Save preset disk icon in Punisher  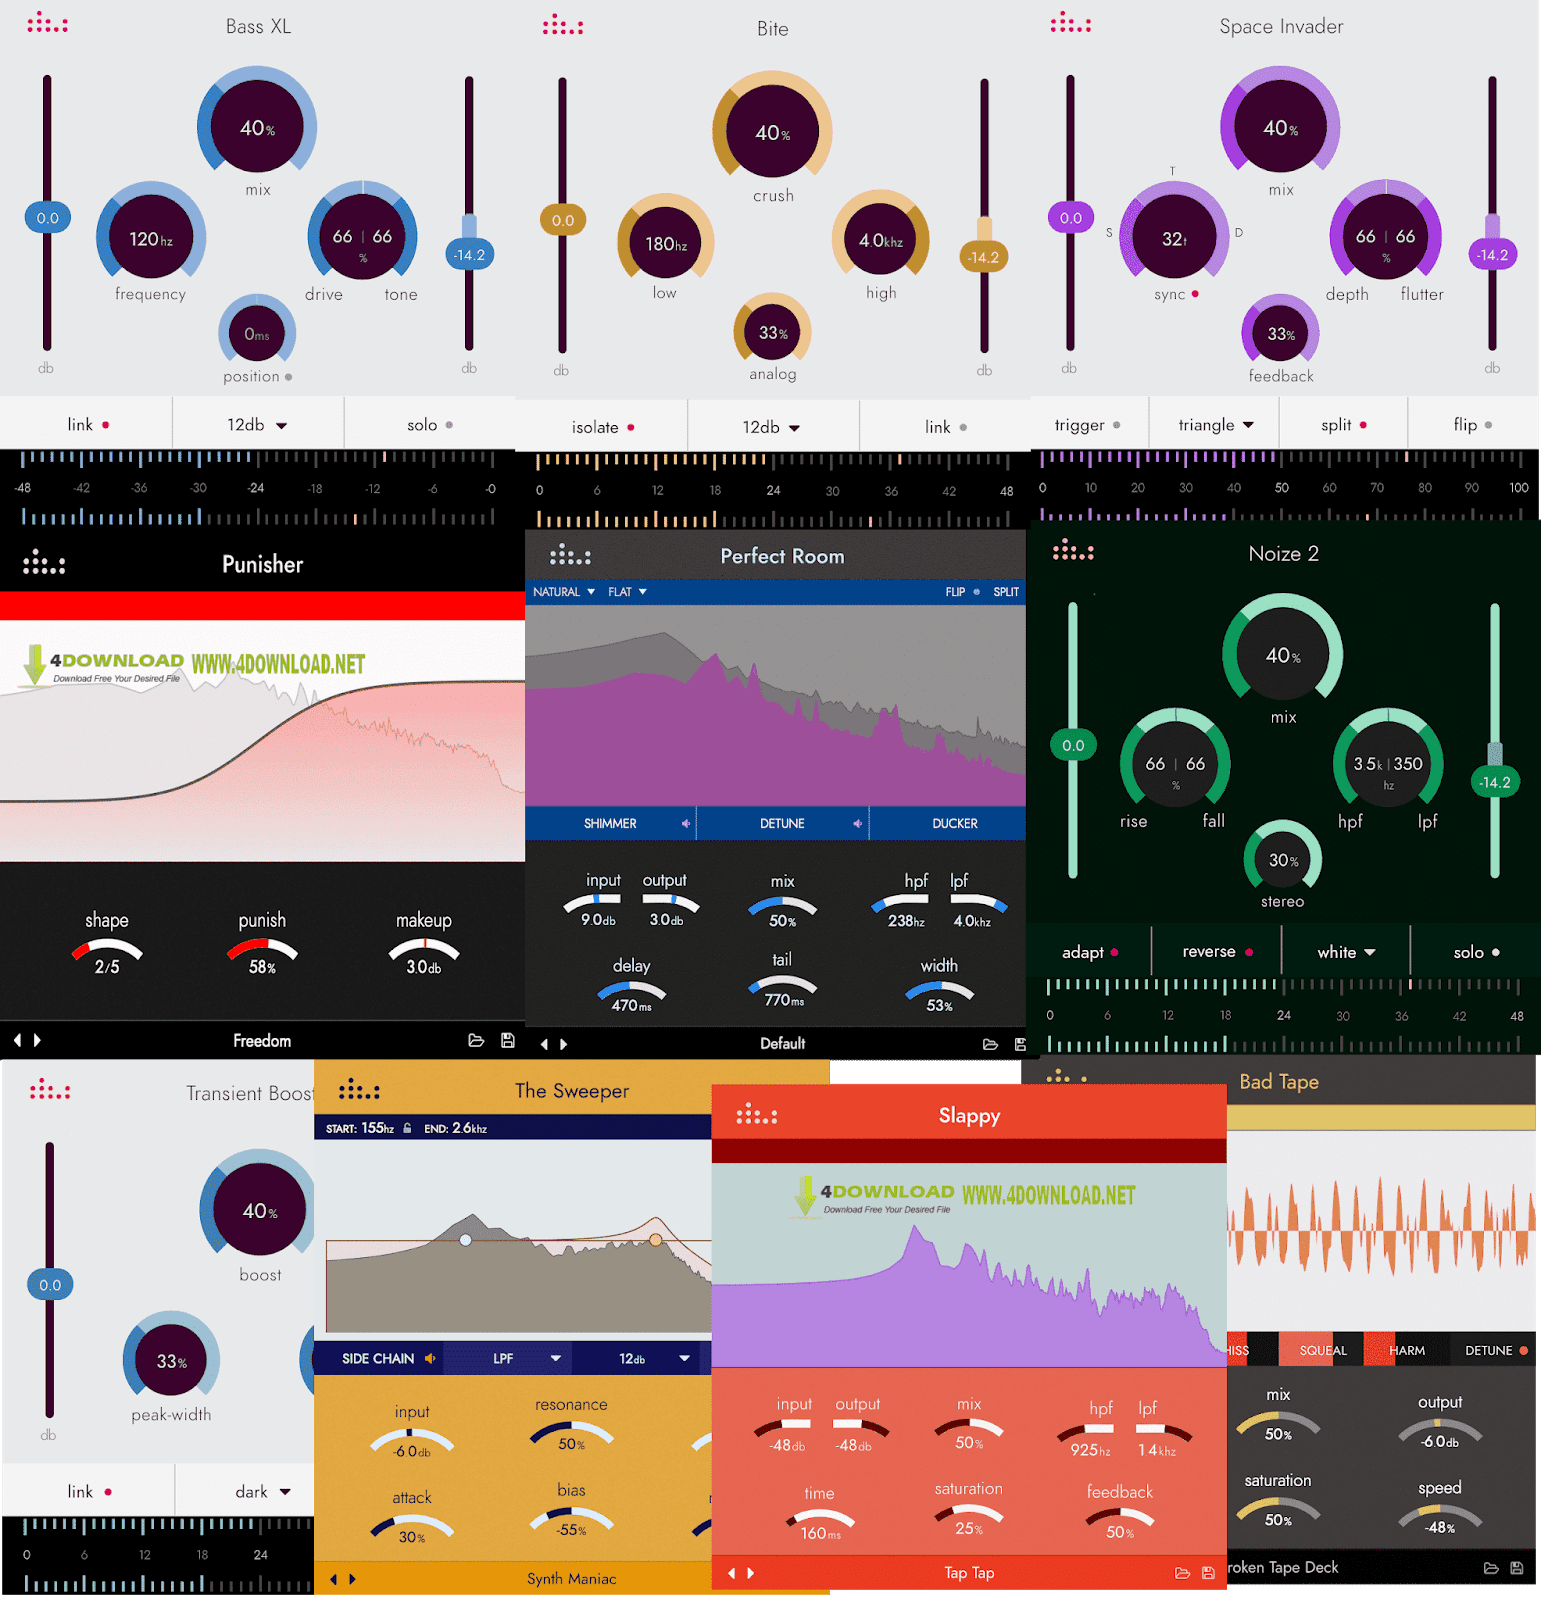(508, 1040)
